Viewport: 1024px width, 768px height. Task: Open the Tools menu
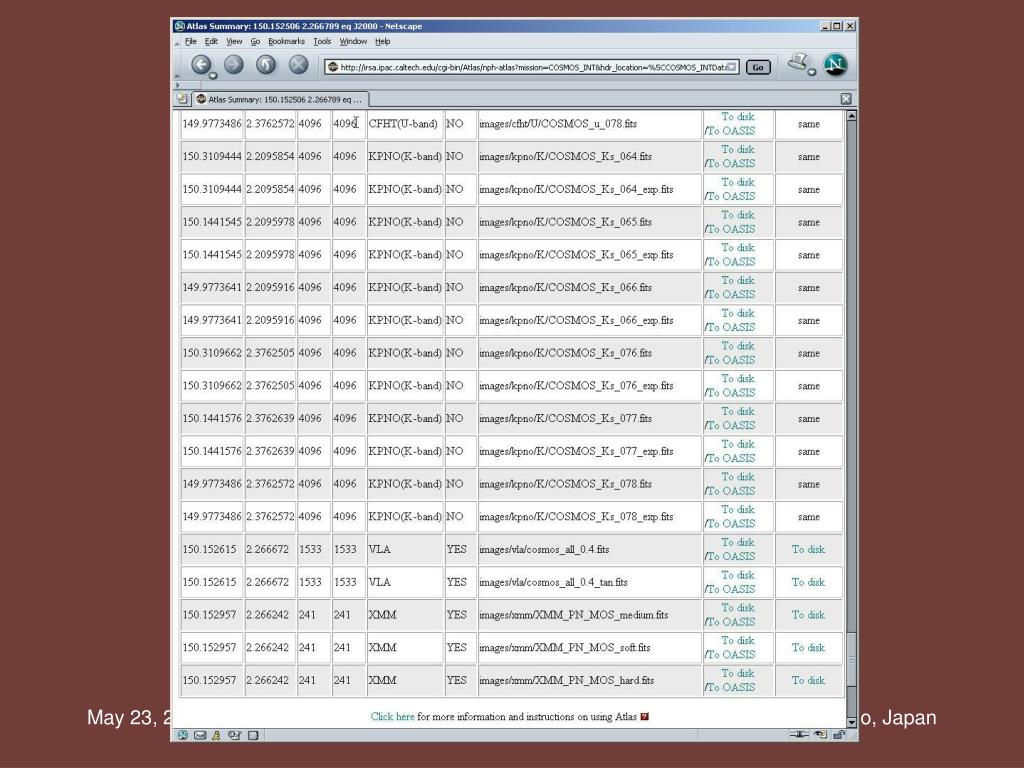coord(322,41)
